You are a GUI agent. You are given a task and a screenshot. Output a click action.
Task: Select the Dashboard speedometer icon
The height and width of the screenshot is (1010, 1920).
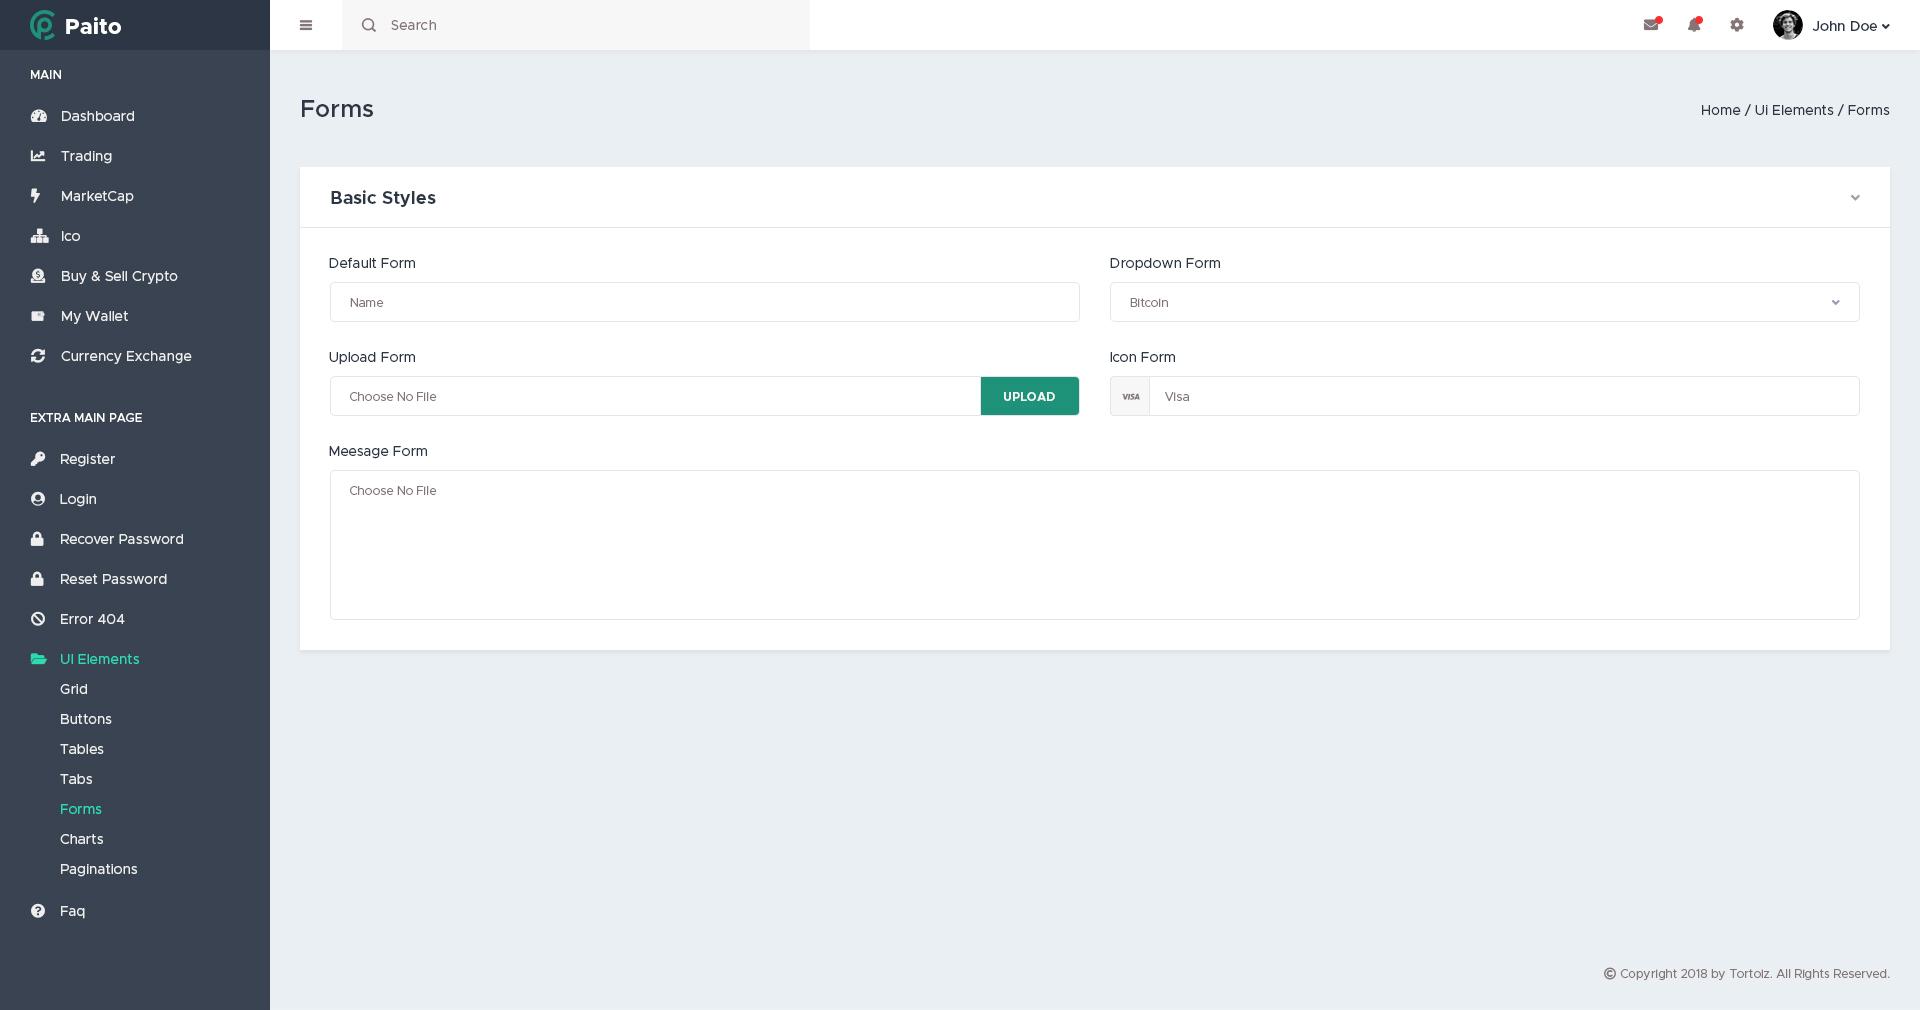38,116
